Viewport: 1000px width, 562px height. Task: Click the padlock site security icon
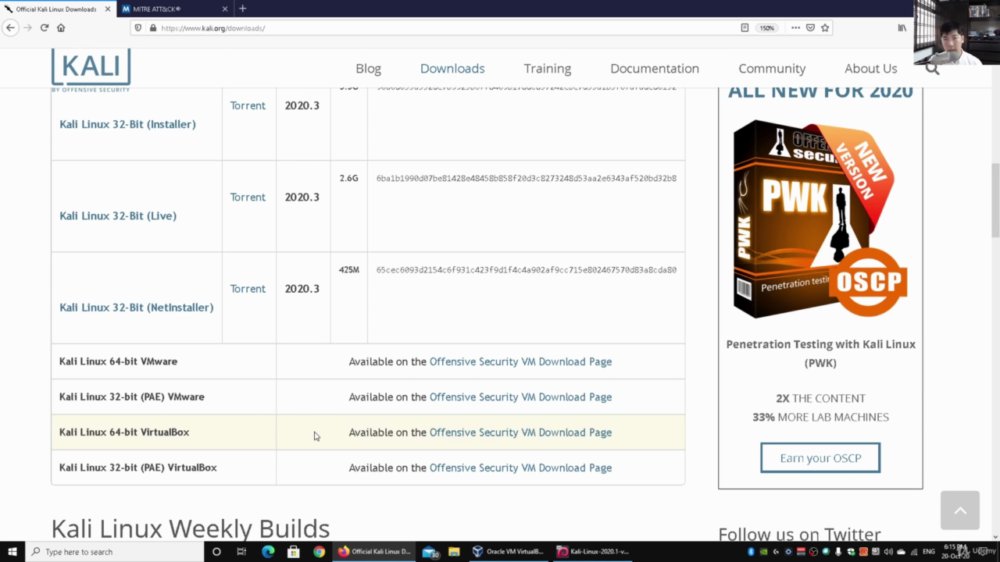click(x=153, y=28)
